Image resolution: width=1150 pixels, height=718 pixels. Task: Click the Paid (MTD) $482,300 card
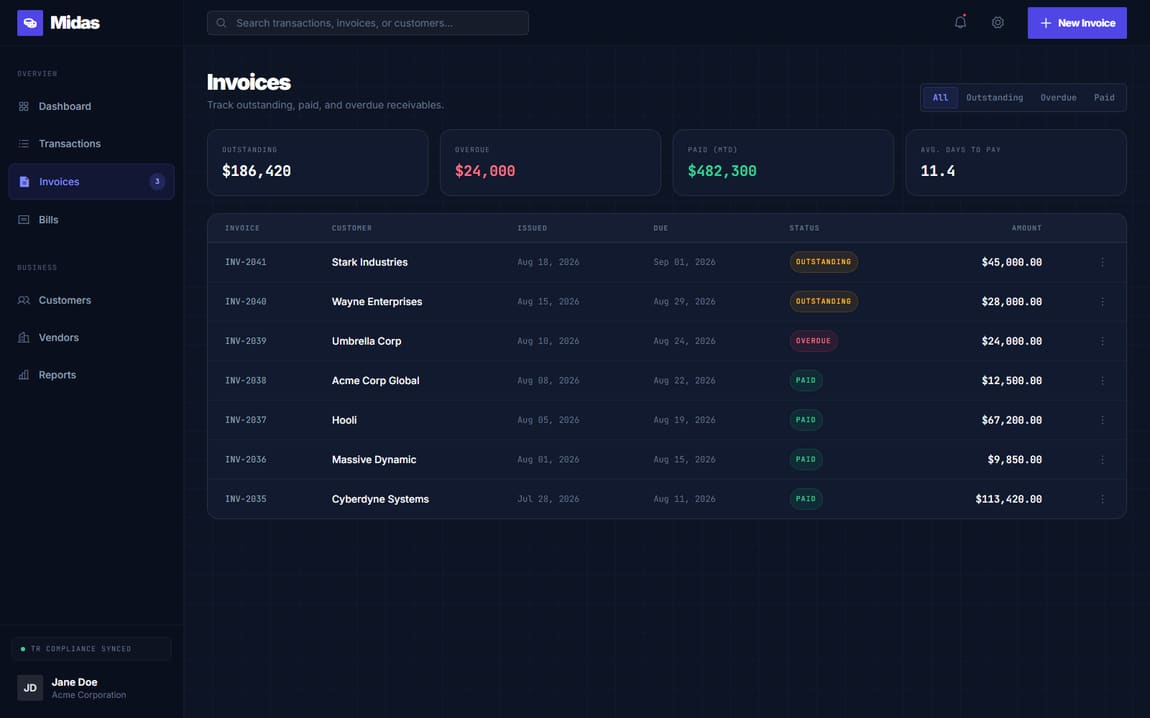783,163
